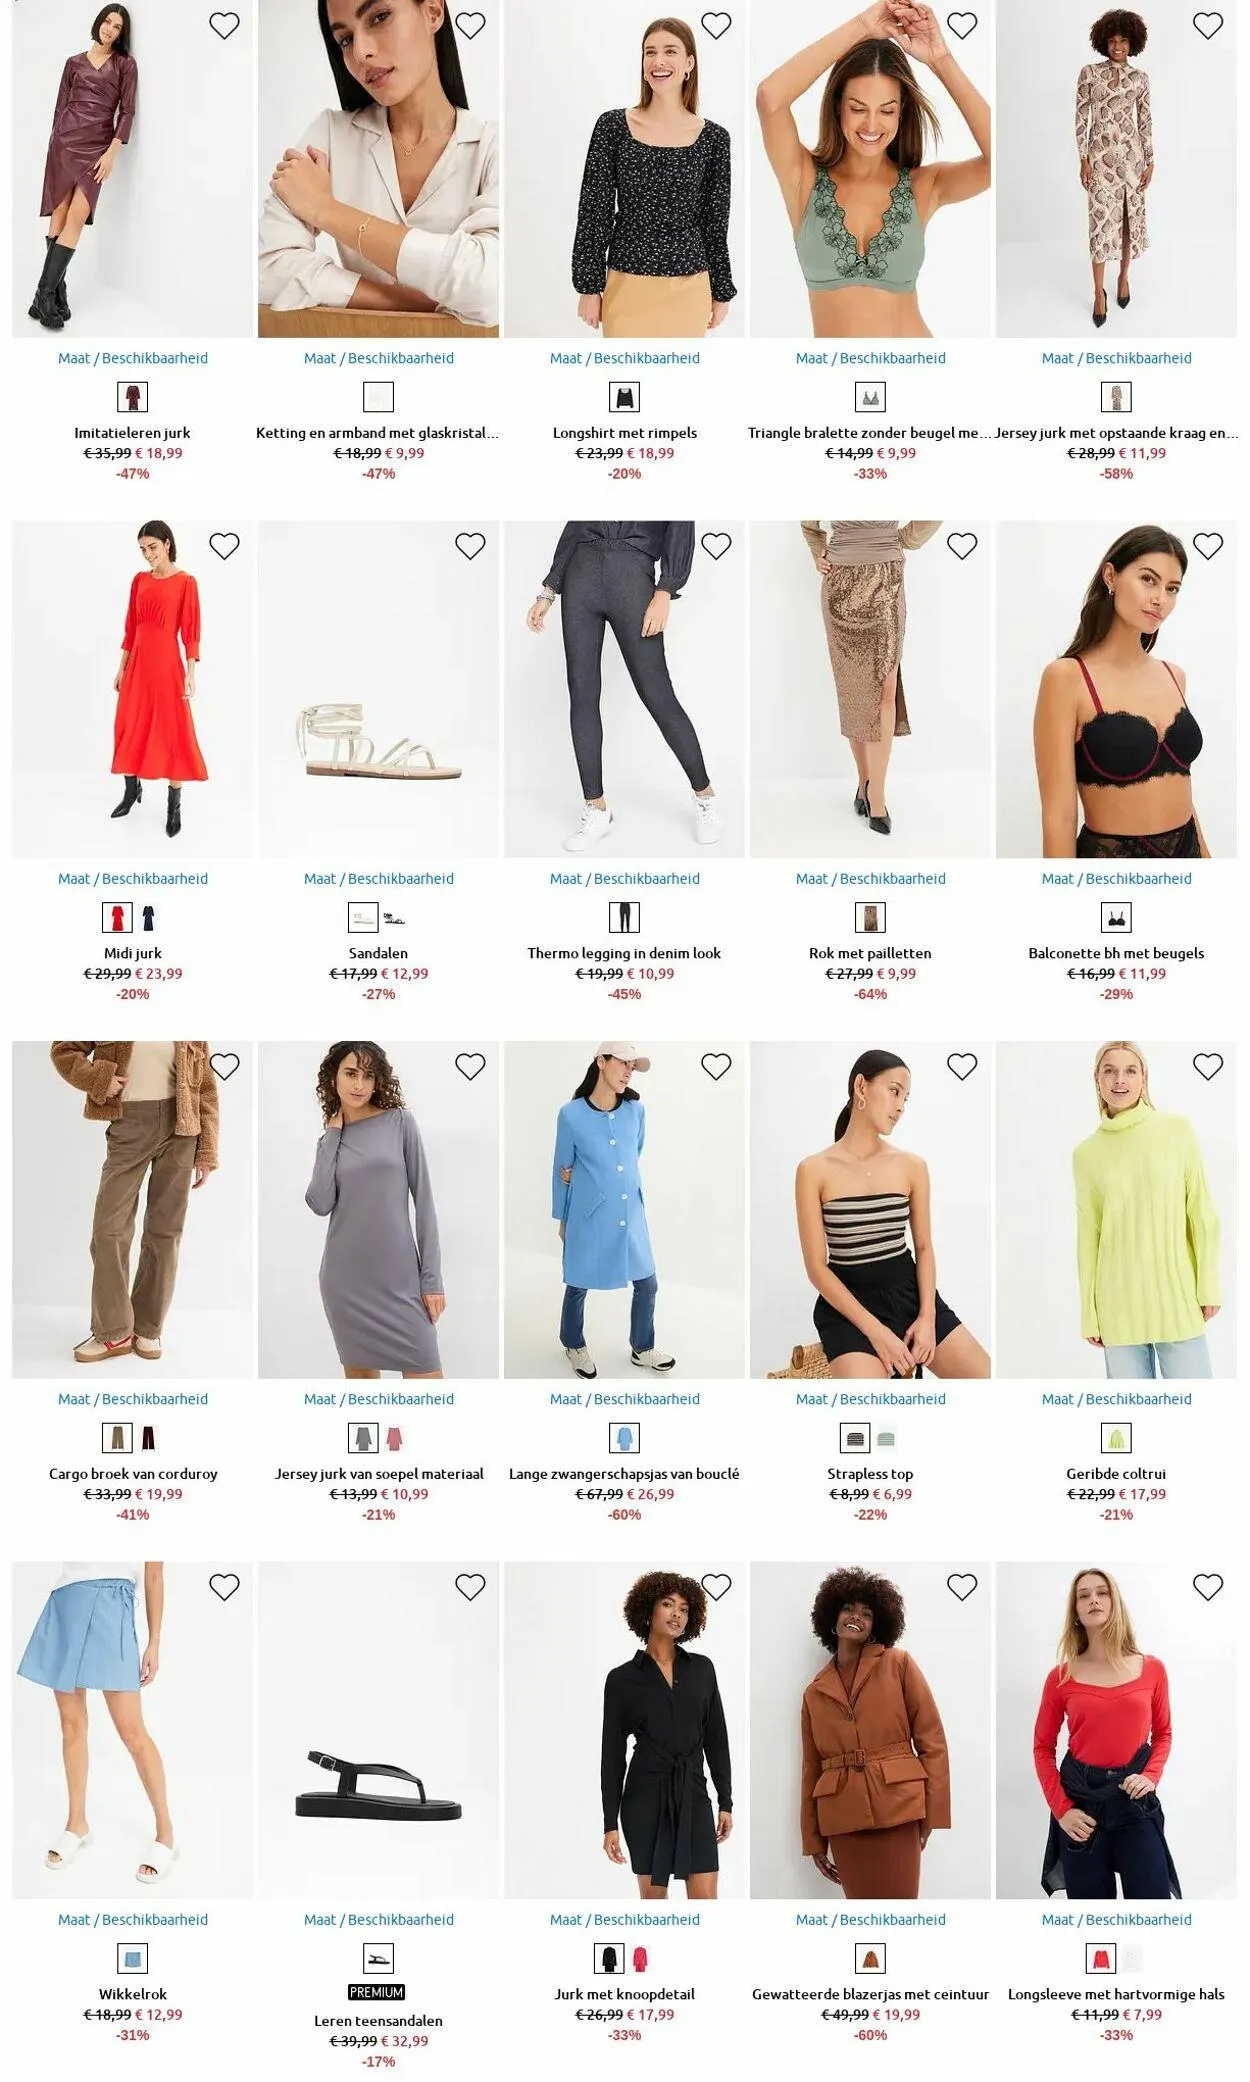Open the blue zwangerschapsjas product image
The height and width of the screenshot is (2082, 1250).
coord(625,1210)
